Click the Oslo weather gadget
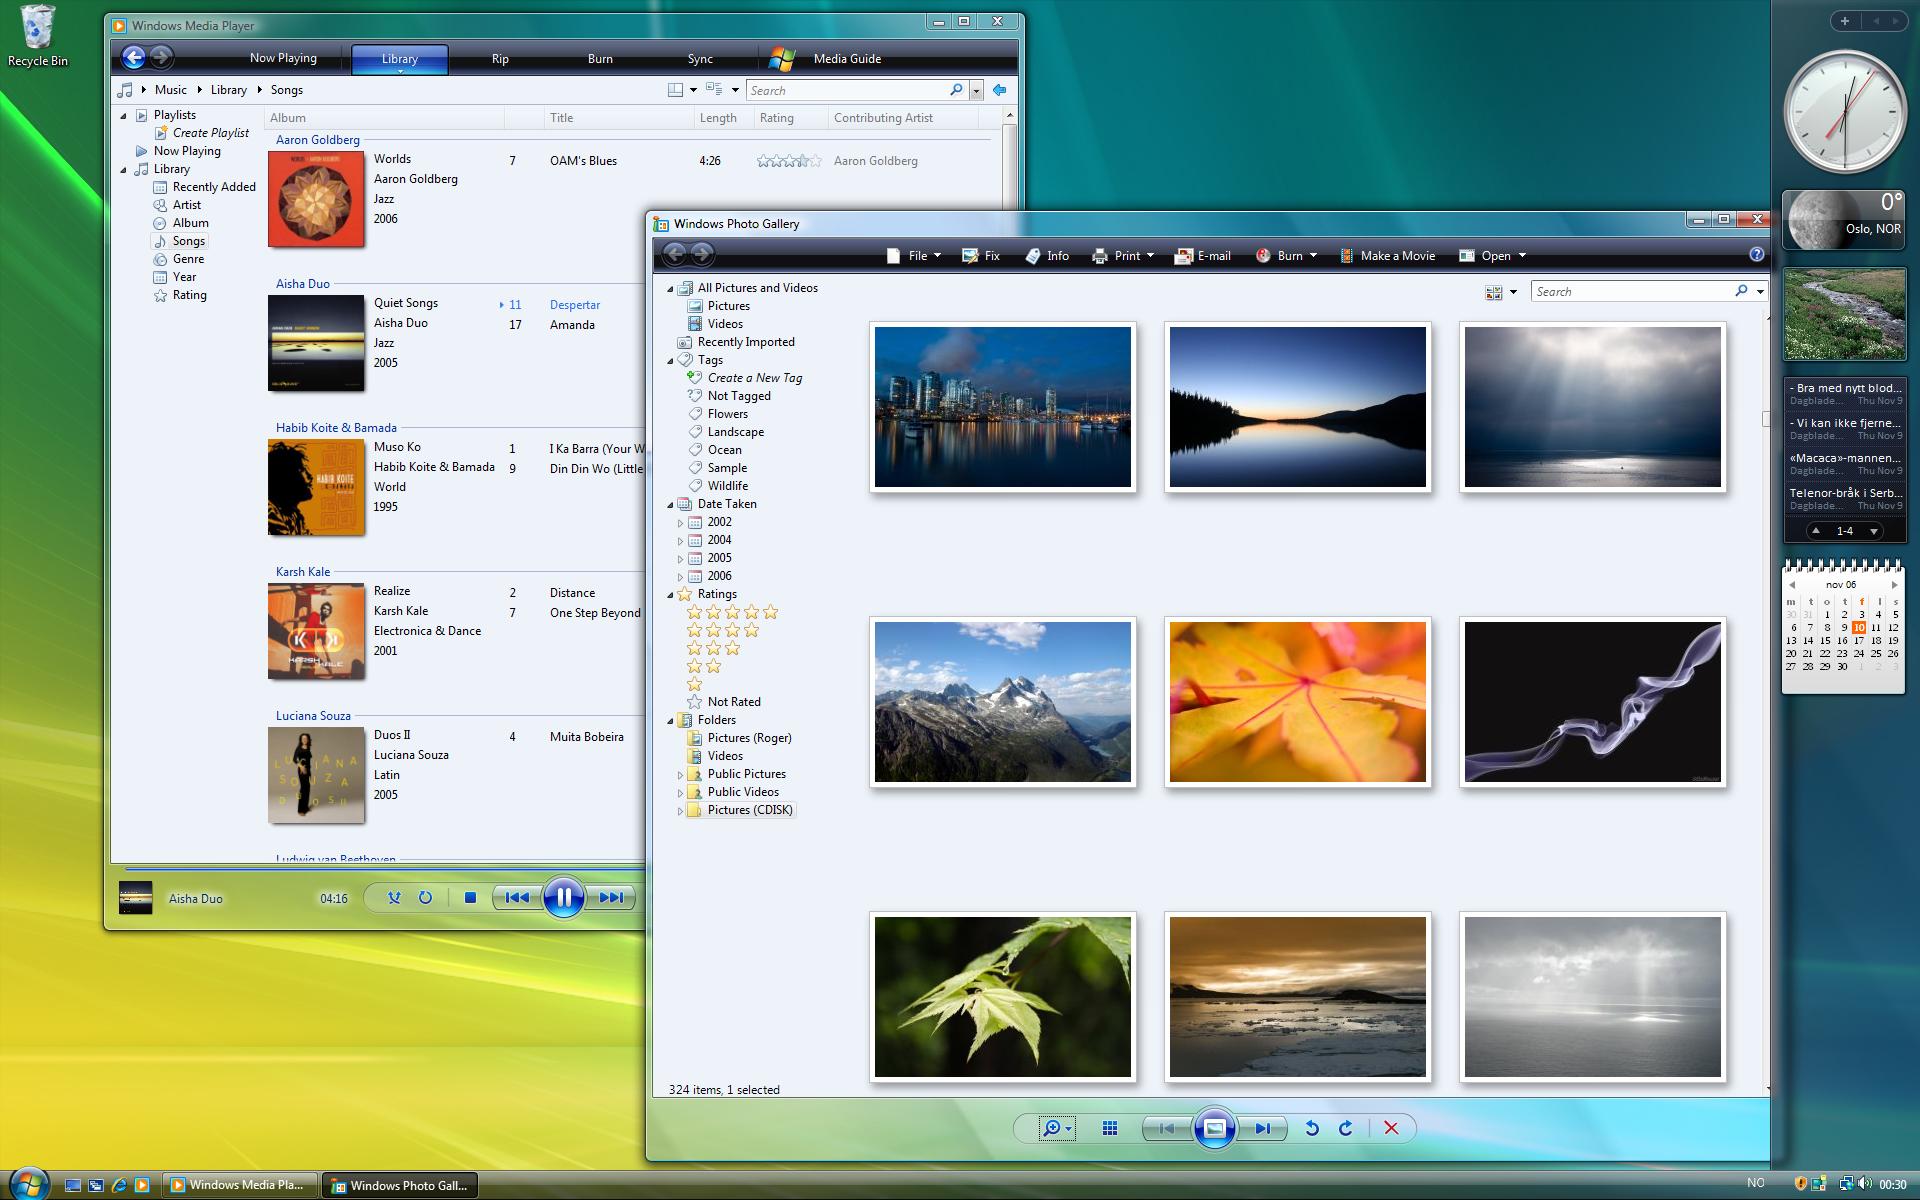The image size is (1920, 1200). click(1844, 220)
